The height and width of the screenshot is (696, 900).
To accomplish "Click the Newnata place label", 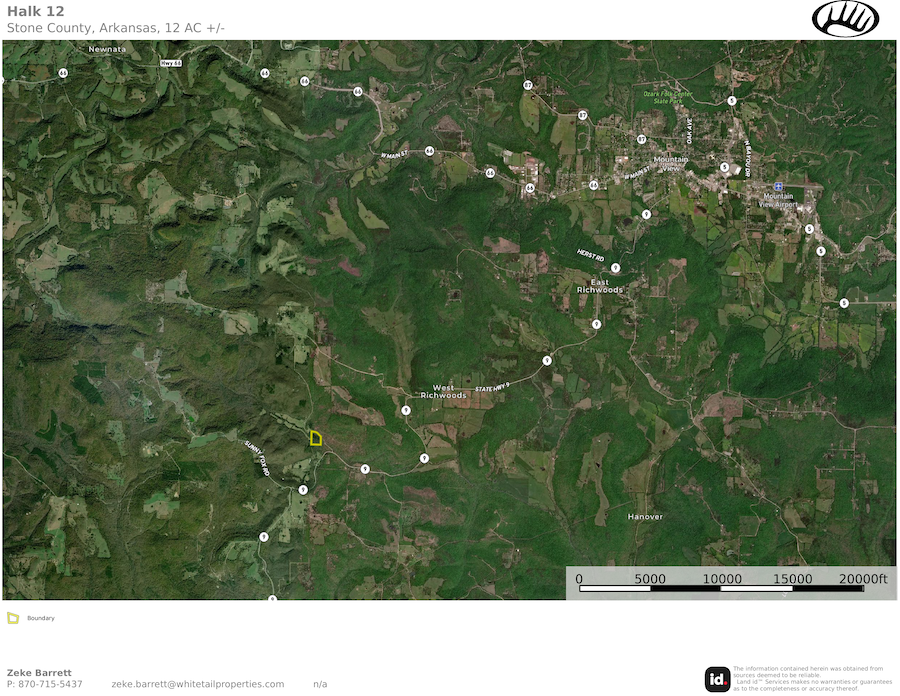I will point(107,49).
